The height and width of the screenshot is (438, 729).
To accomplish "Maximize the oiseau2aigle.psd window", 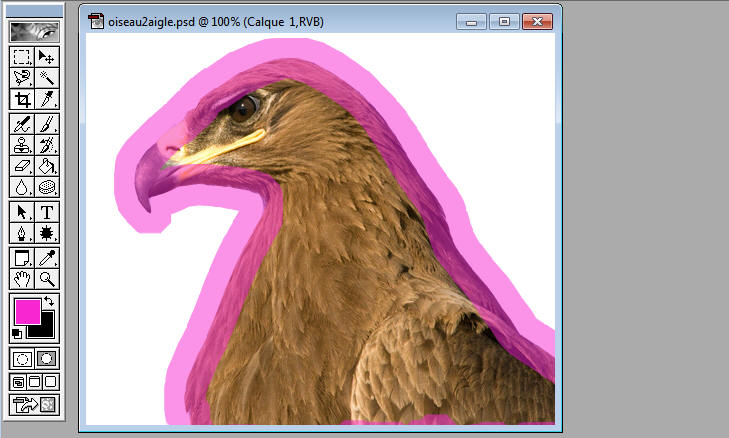I will [504, 22].
